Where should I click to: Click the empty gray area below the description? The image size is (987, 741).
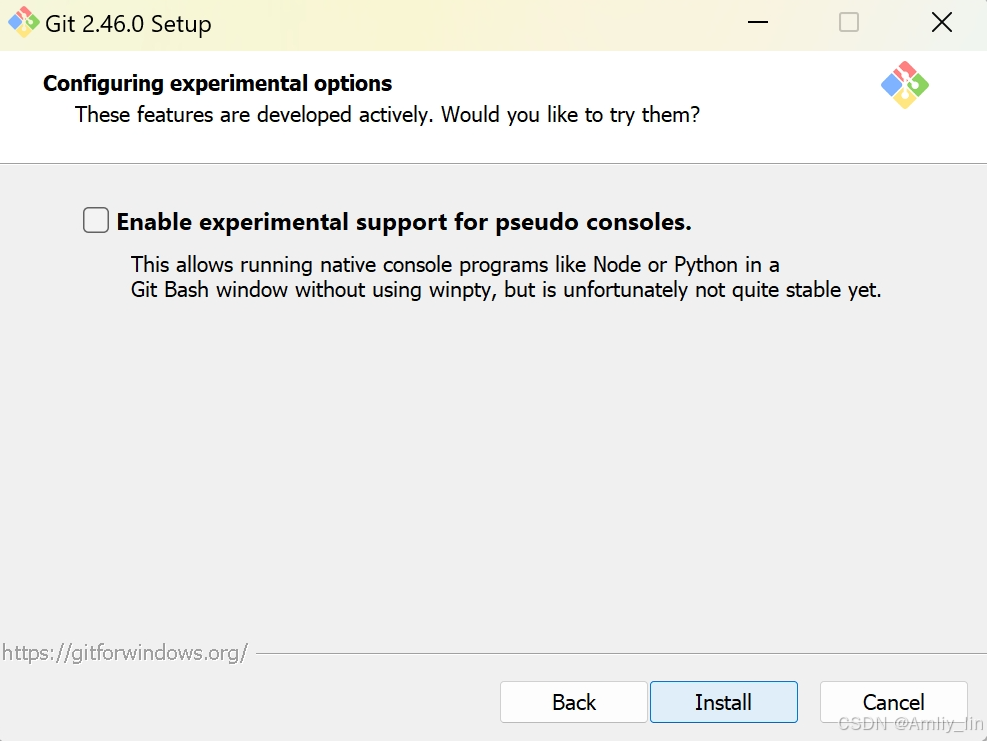(x=494, y=466)
